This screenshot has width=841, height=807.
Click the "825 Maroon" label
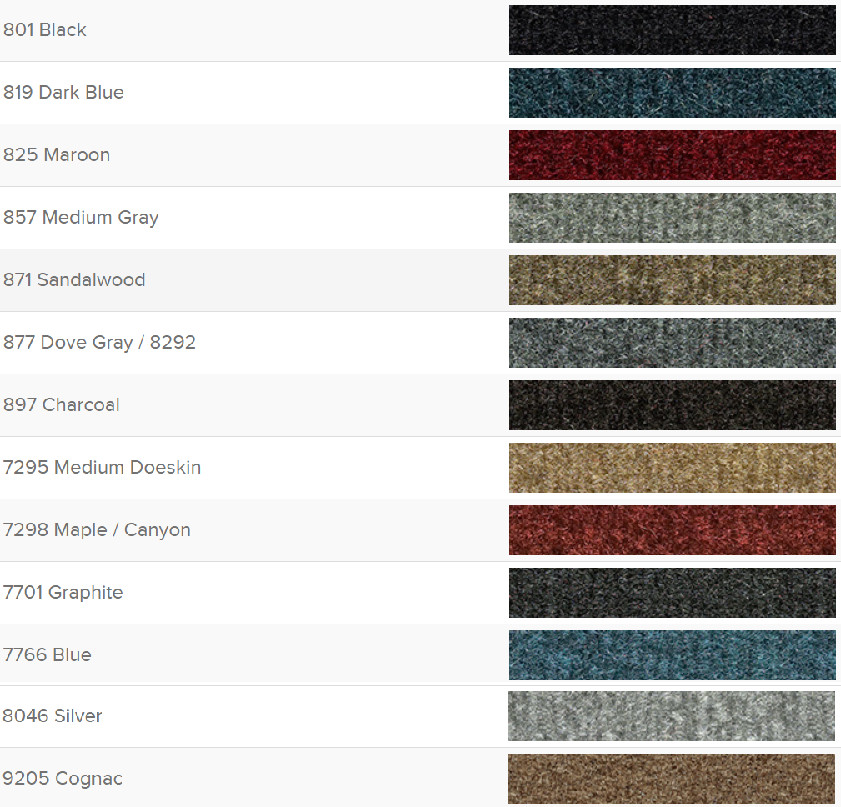pyautogui.click(x=56, y=155)
